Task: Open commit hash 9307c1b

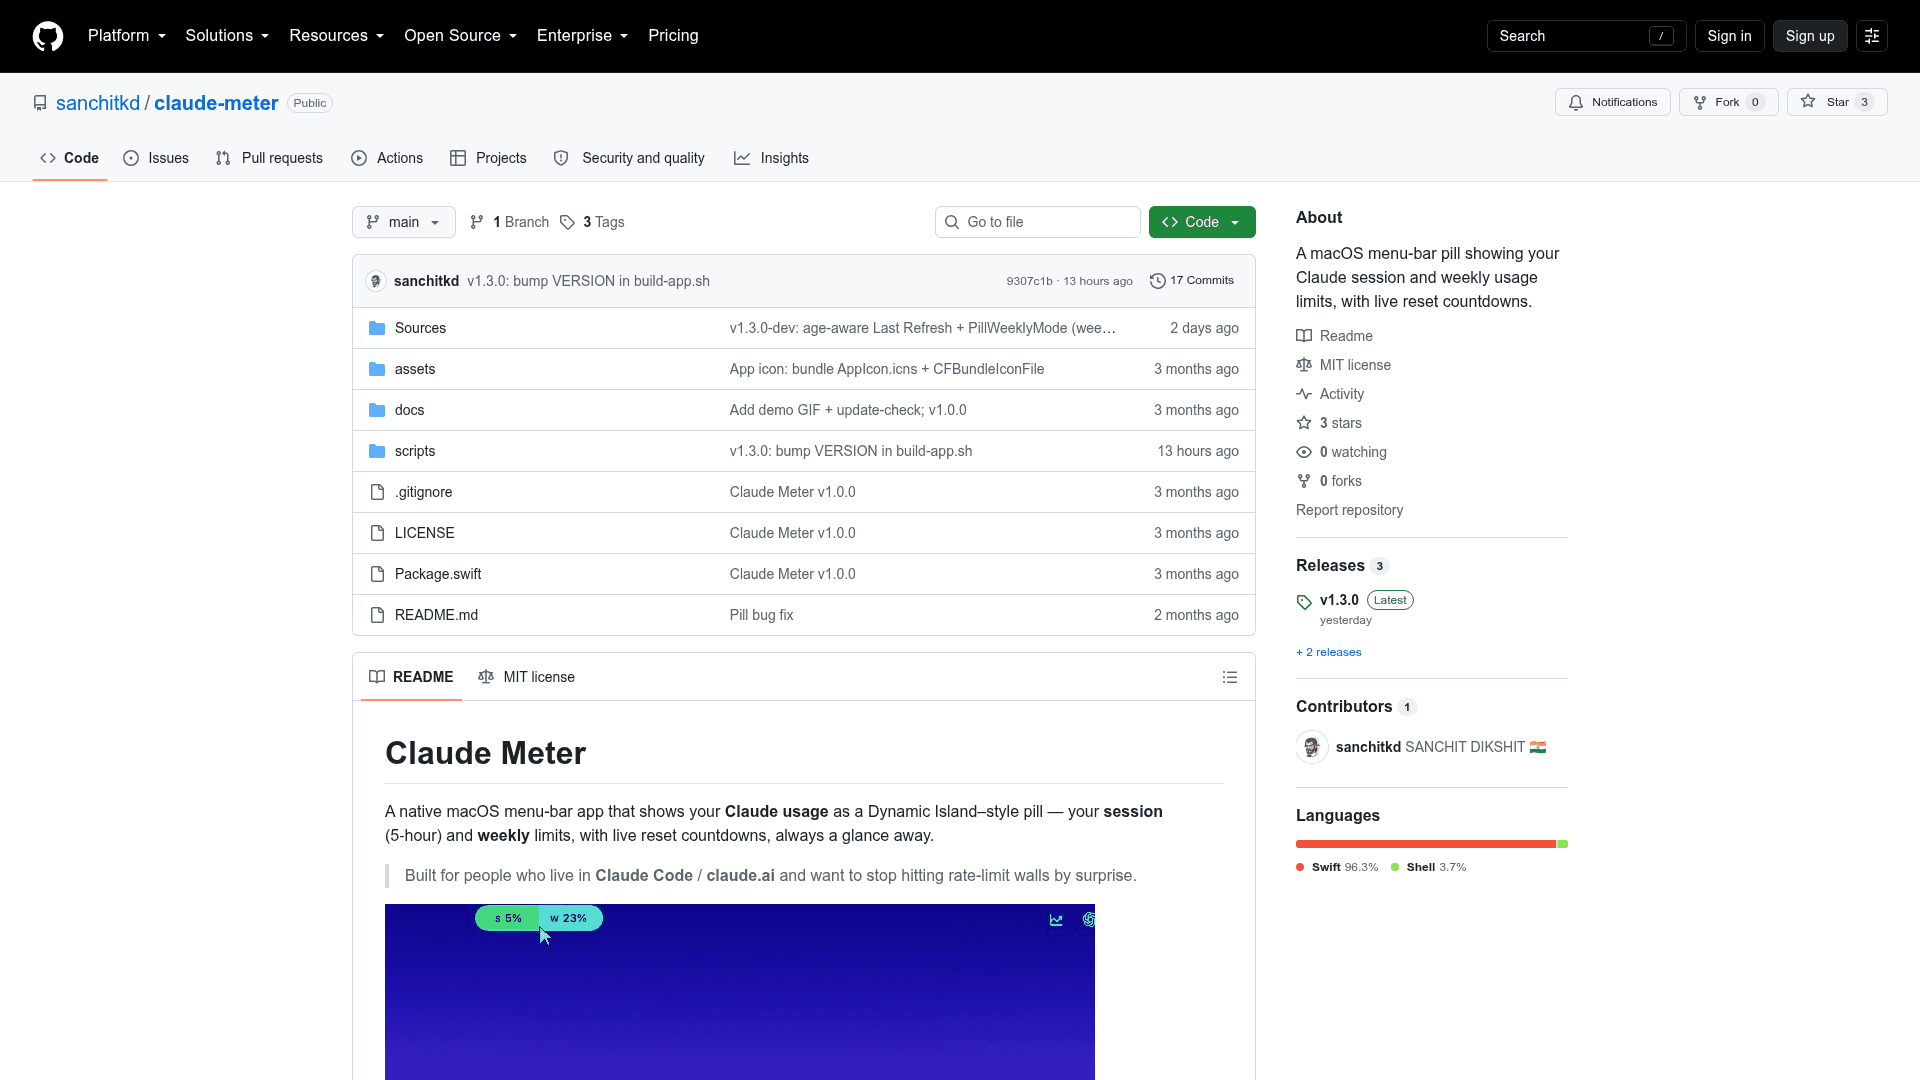Action: click(1029, 281)
